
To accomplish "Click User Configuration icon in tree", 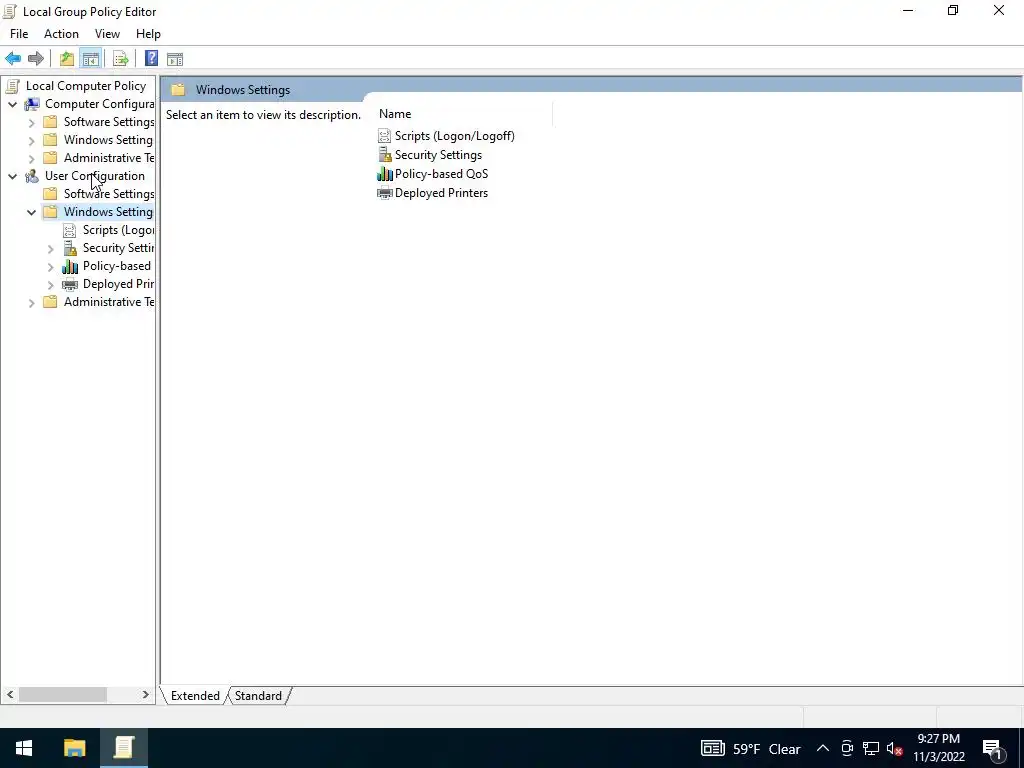I will [31, 176].
